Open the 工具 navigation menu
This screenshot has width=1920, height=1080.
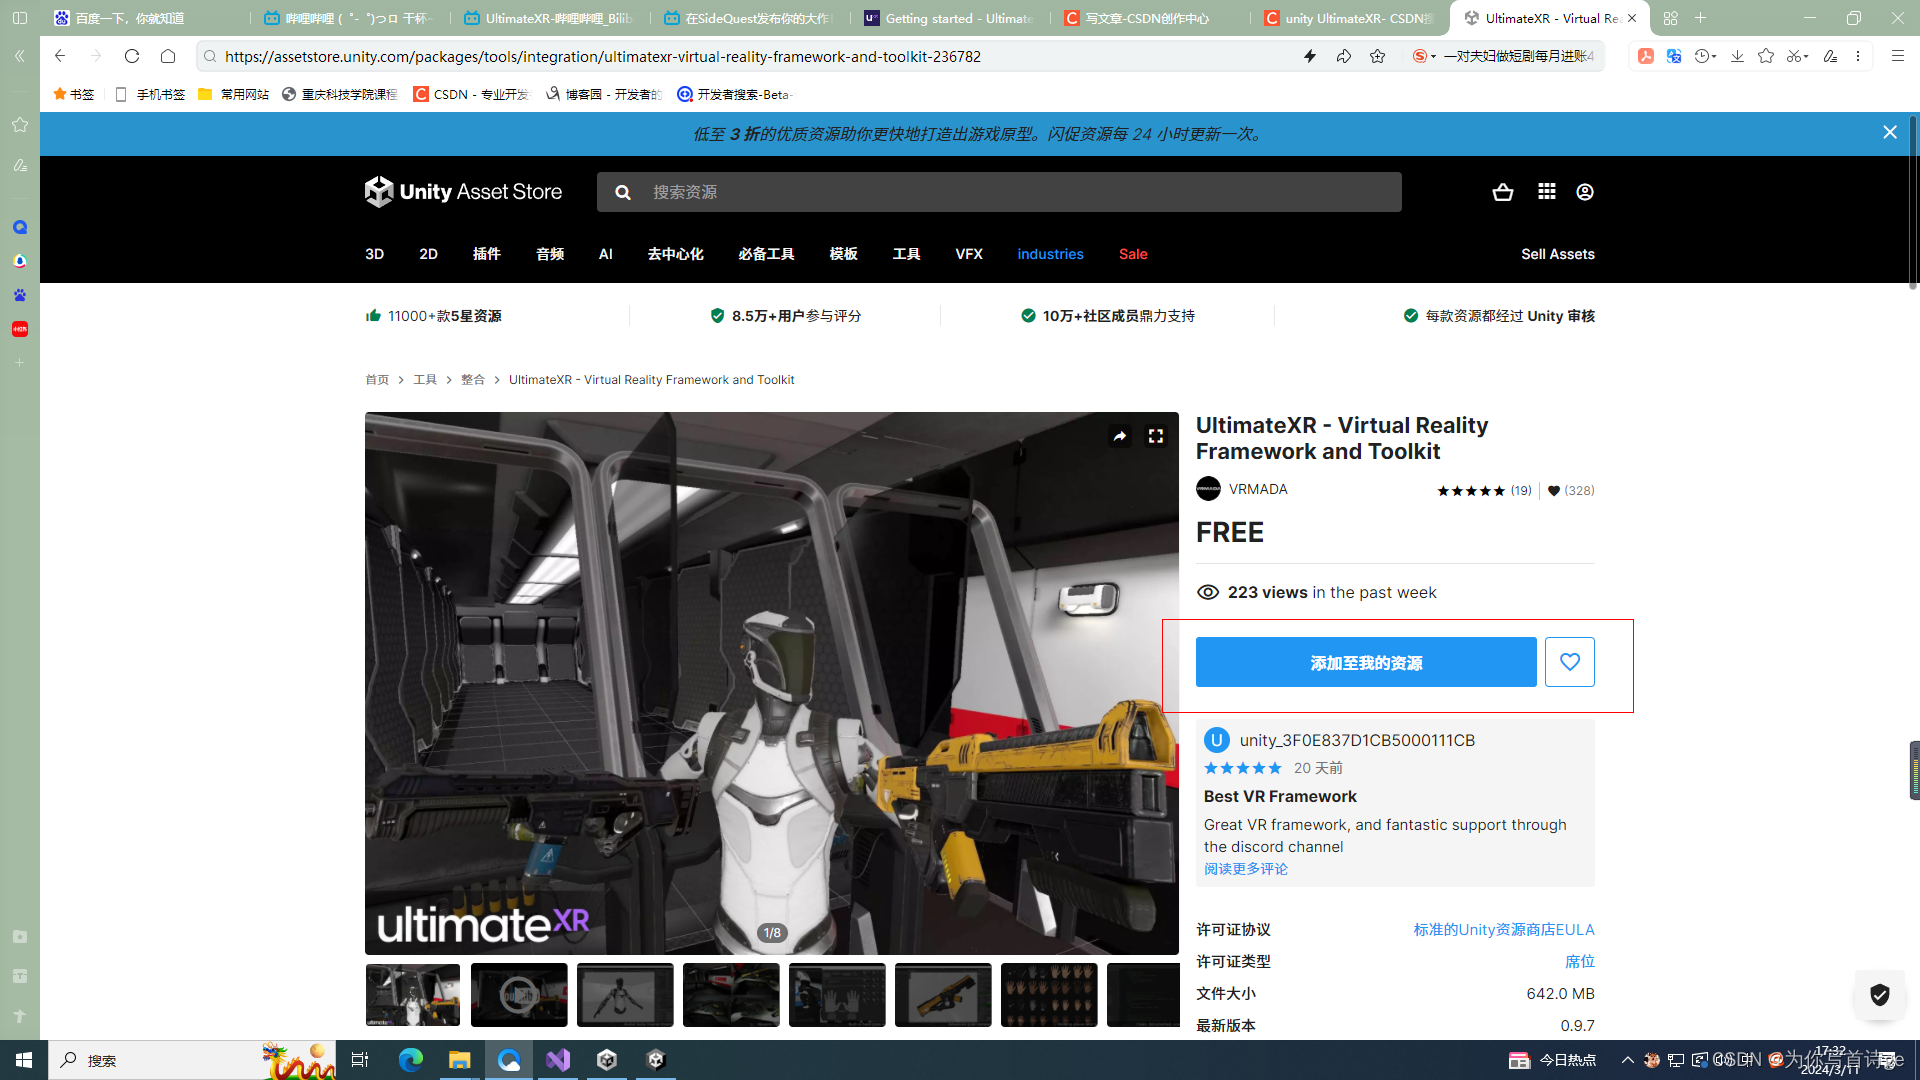click(906, 254)
